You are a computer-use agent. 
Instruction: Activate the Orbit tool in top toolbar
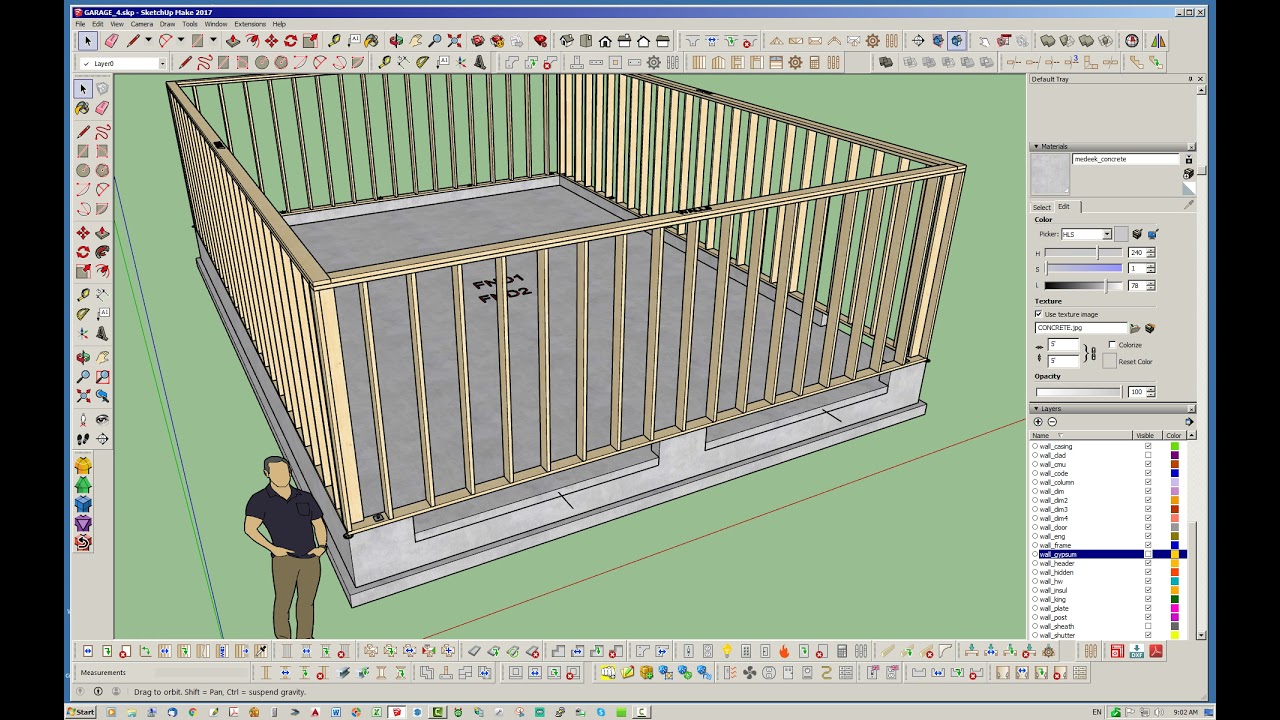pos(396,41)
